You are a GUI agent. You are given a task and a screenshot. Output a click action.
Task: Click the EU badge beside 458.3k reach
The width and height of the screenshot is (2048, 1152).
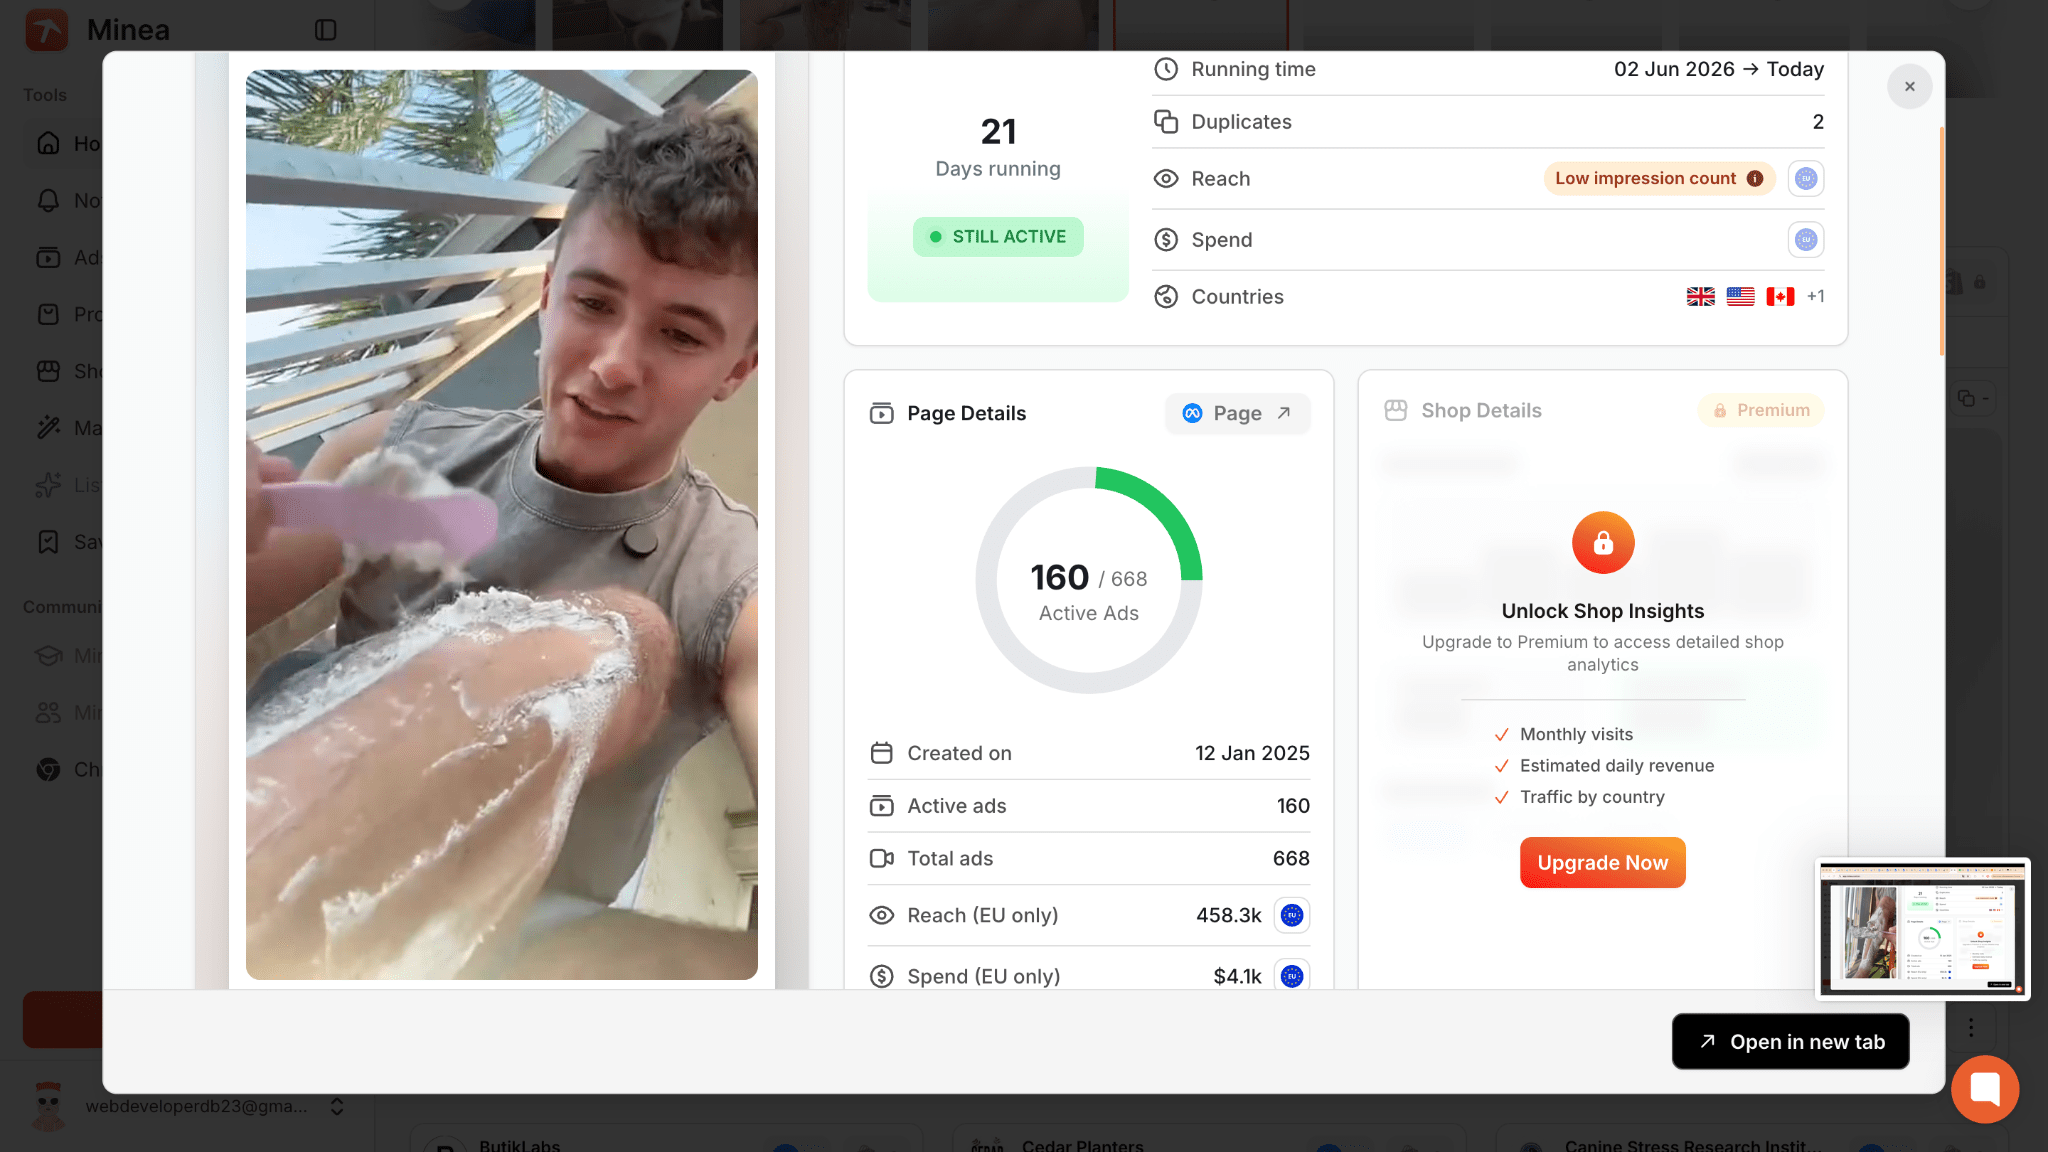[x=1292, y=915]
